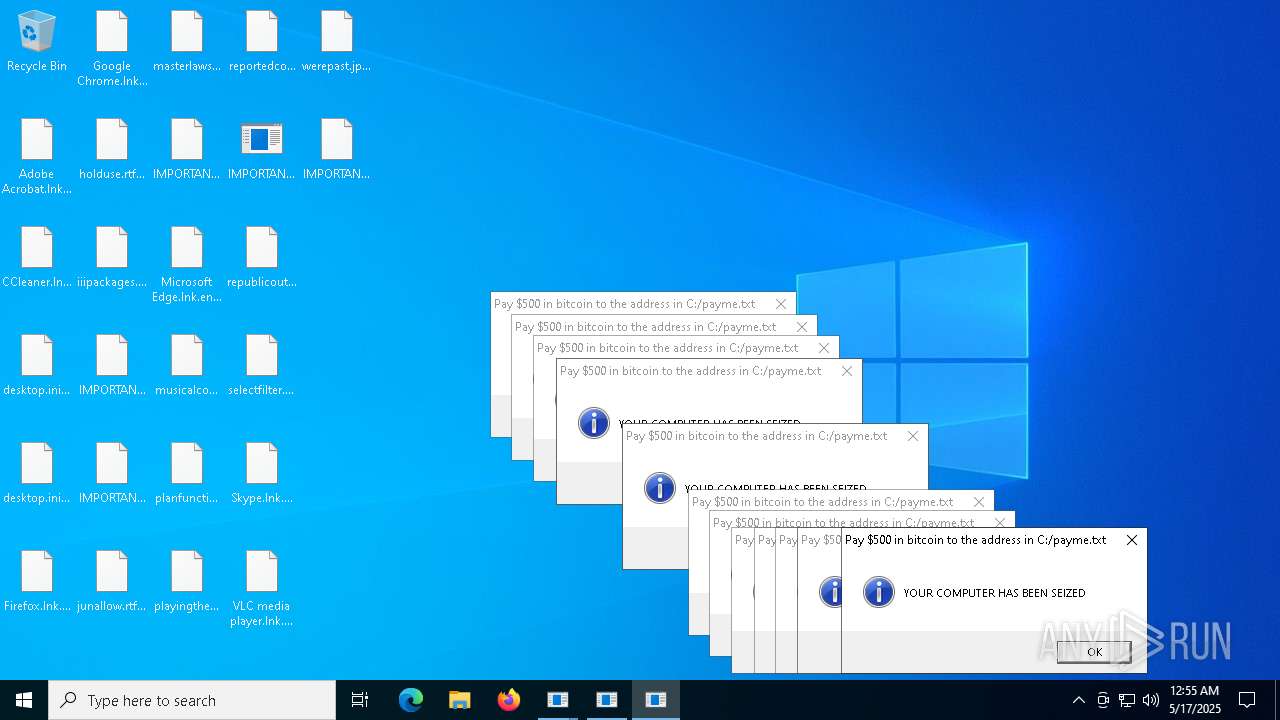Open the Action Center notifications icon
This screenshot has height=720, width=1280.
[x=1247, y=700]
